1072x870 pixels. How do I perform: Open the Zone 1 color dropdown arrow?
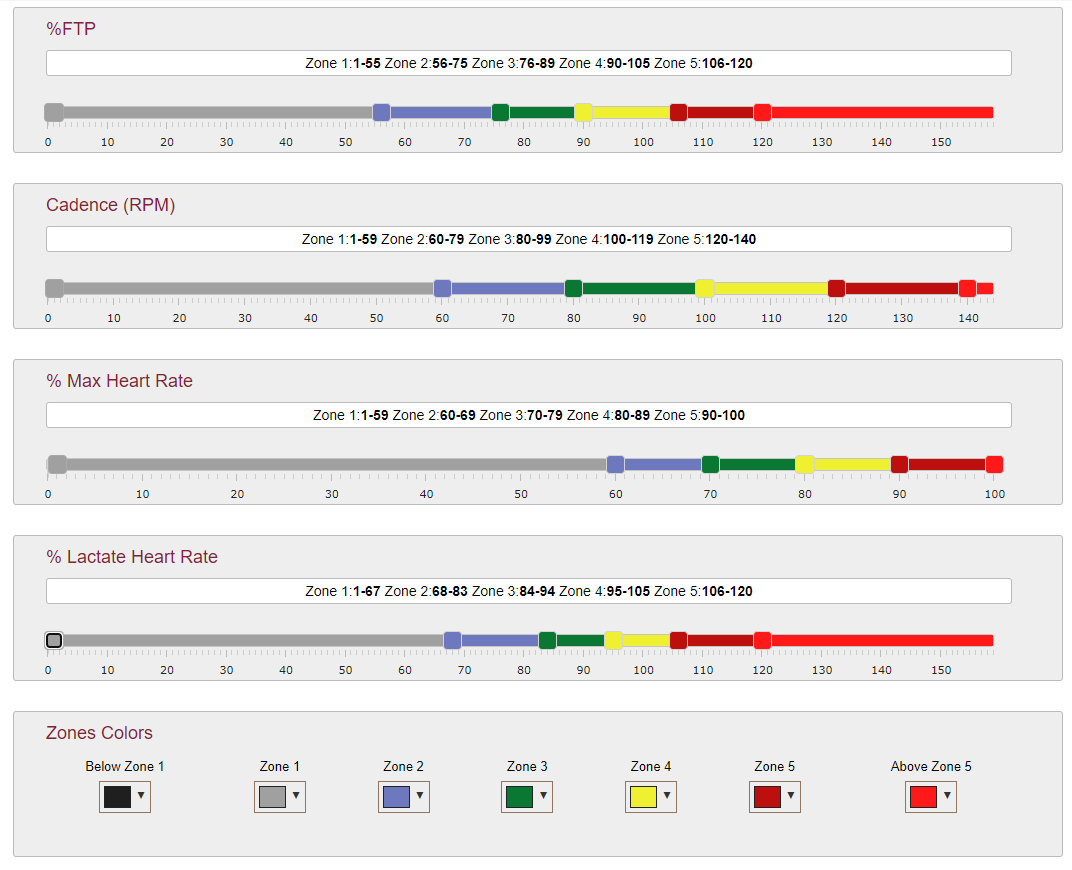tap(296, 796)
